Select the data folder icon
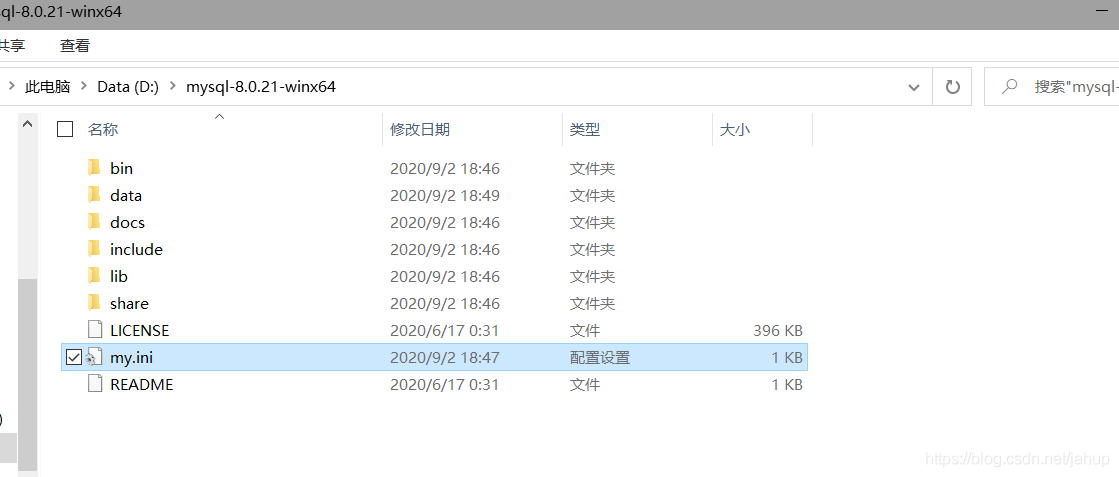The width and height of the screenshot is (1119, 477). [94, 195]
